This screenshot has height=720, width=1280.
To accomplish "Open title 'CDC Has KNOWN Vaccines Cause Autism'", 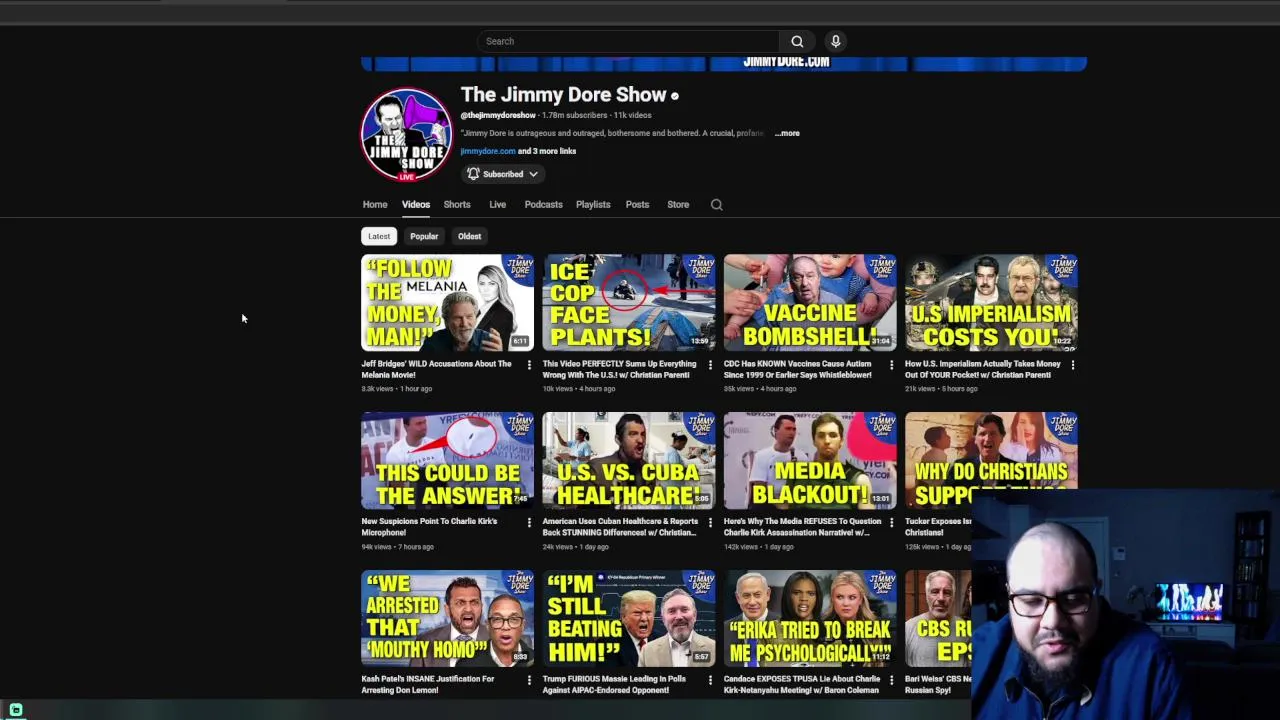I will [x=798, y=369].
